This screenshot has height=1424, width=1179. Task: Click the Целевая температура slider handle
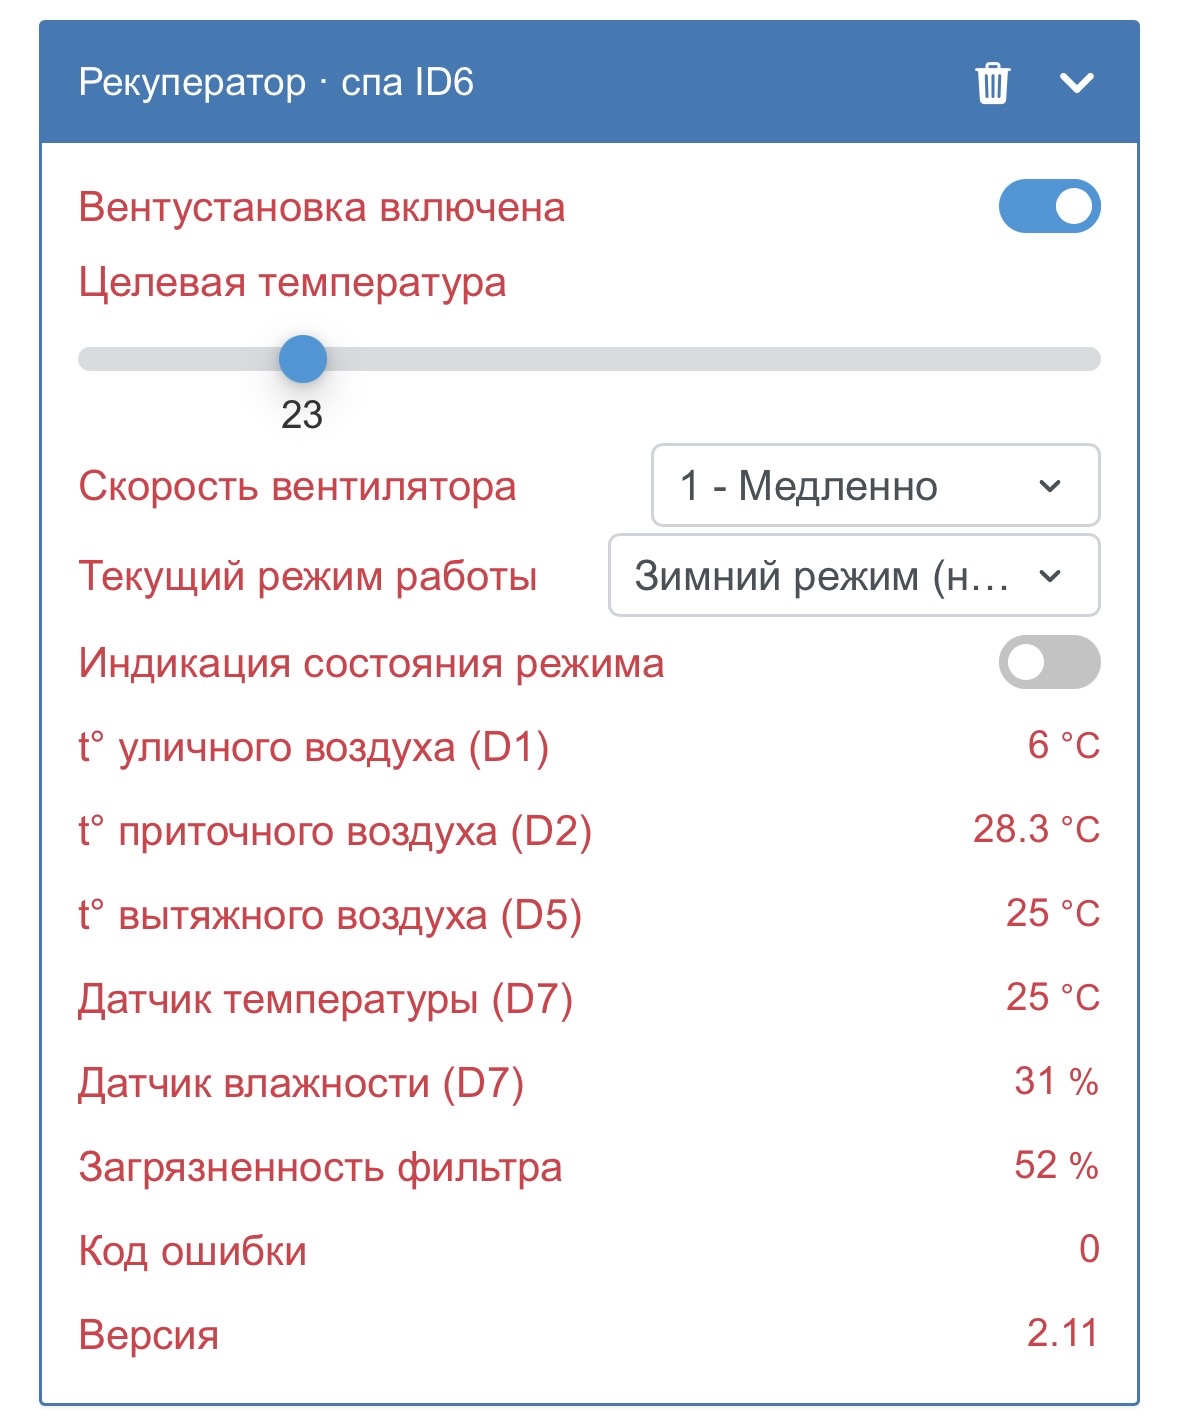(302, 359)
